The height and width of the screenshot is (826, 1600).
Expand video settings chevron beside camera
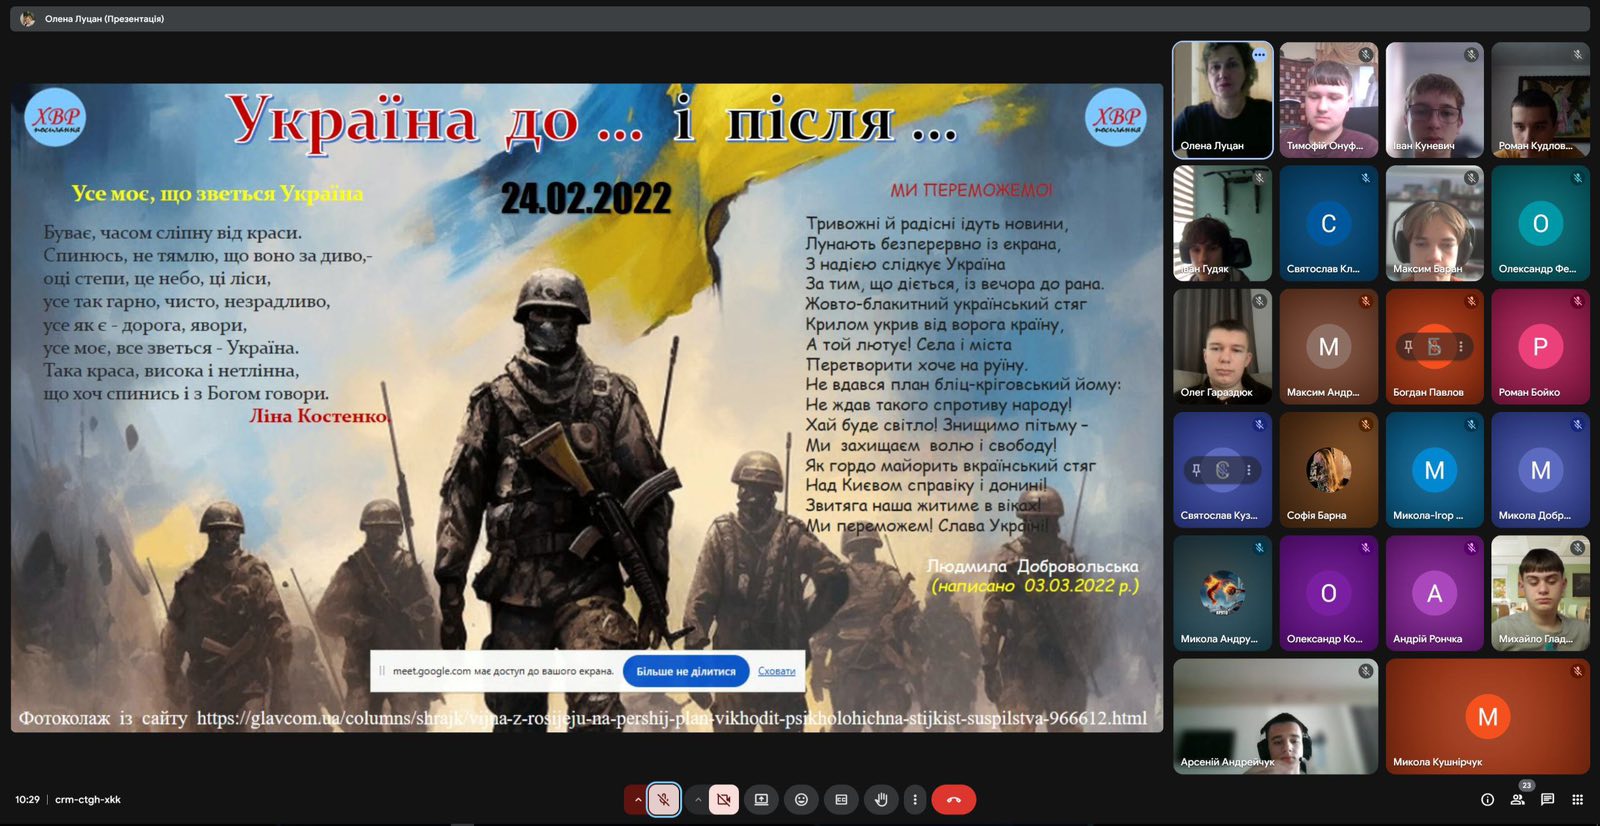point(698,800)
